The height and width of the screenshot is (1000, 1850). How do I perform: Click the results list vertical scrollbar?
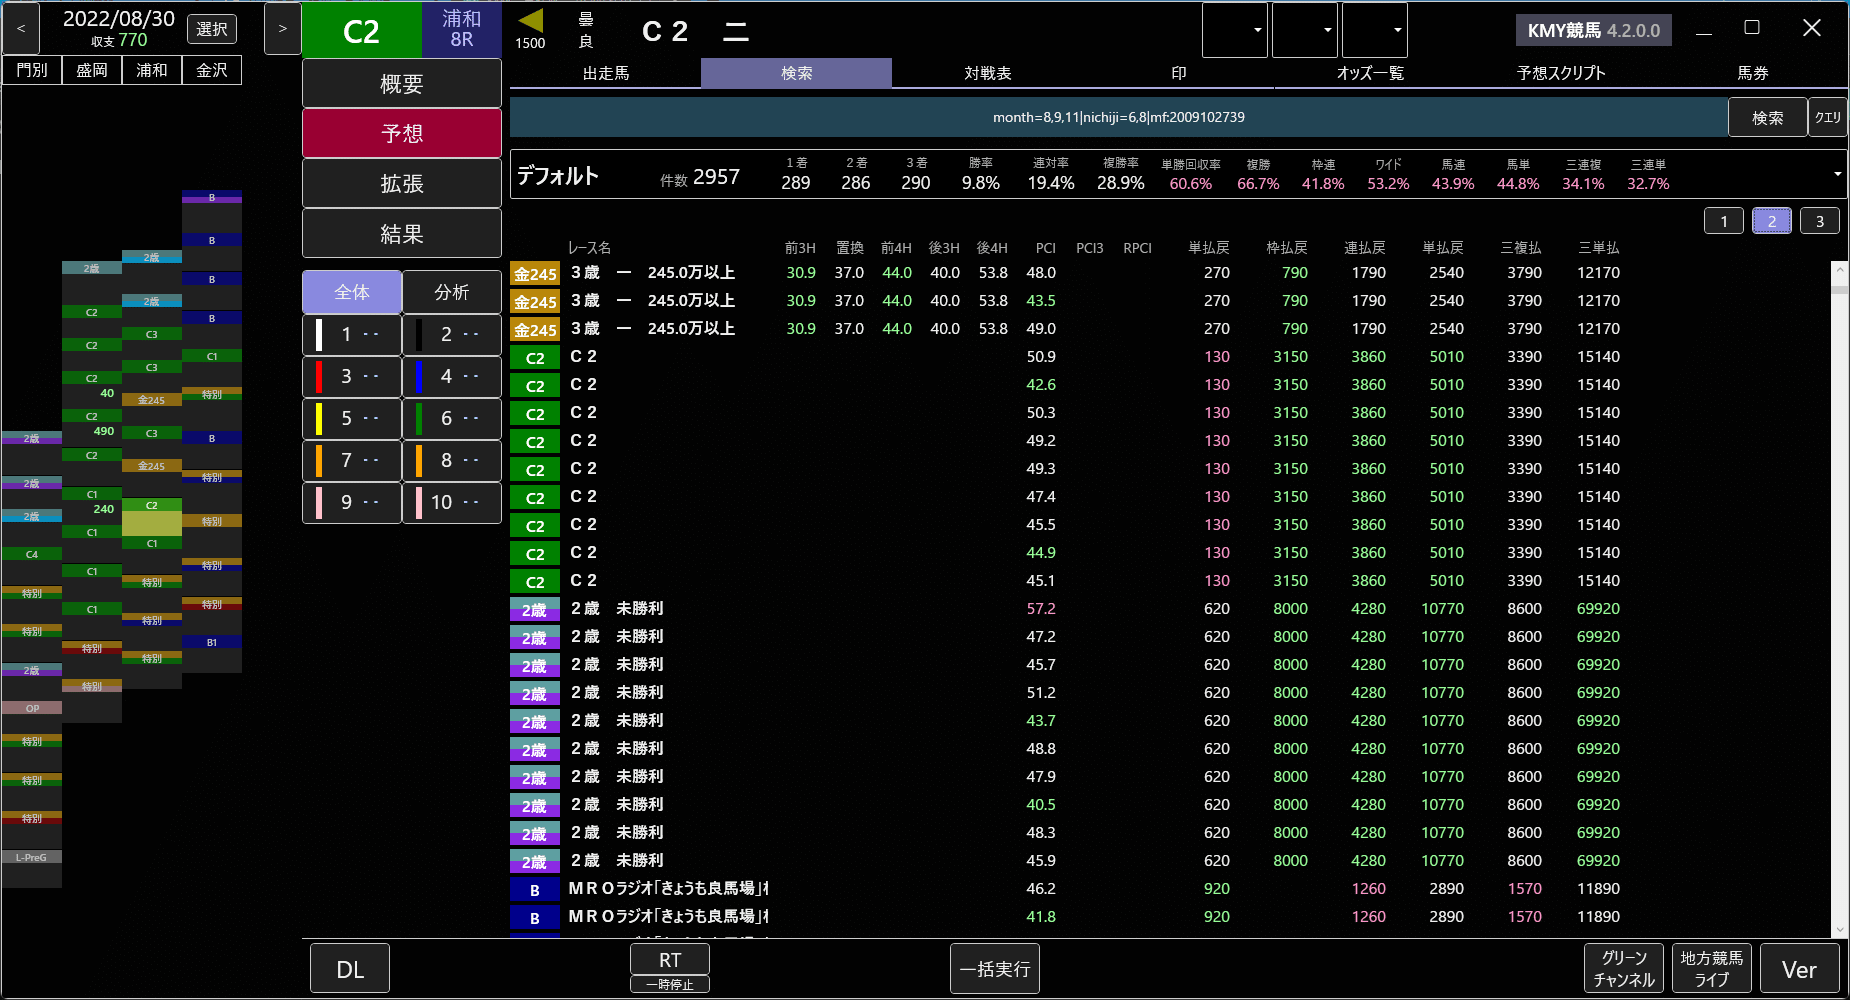click(x=1839, y=598)
